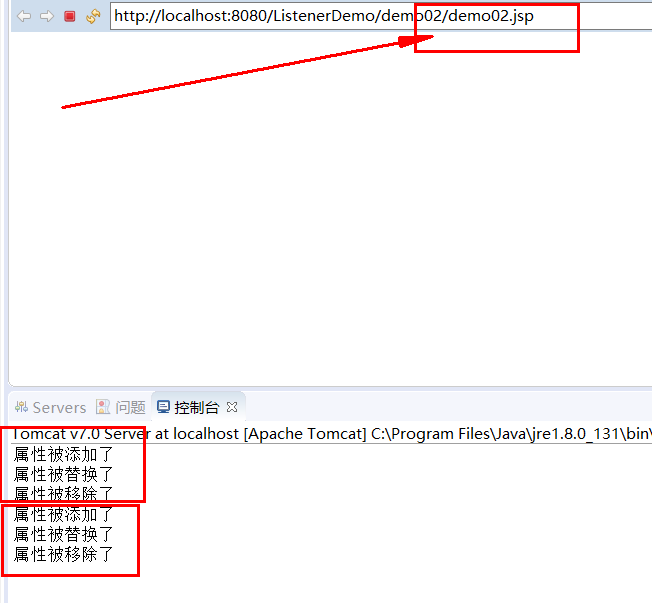Click the last 属性被添加了 console line

[x=63, y=514]
